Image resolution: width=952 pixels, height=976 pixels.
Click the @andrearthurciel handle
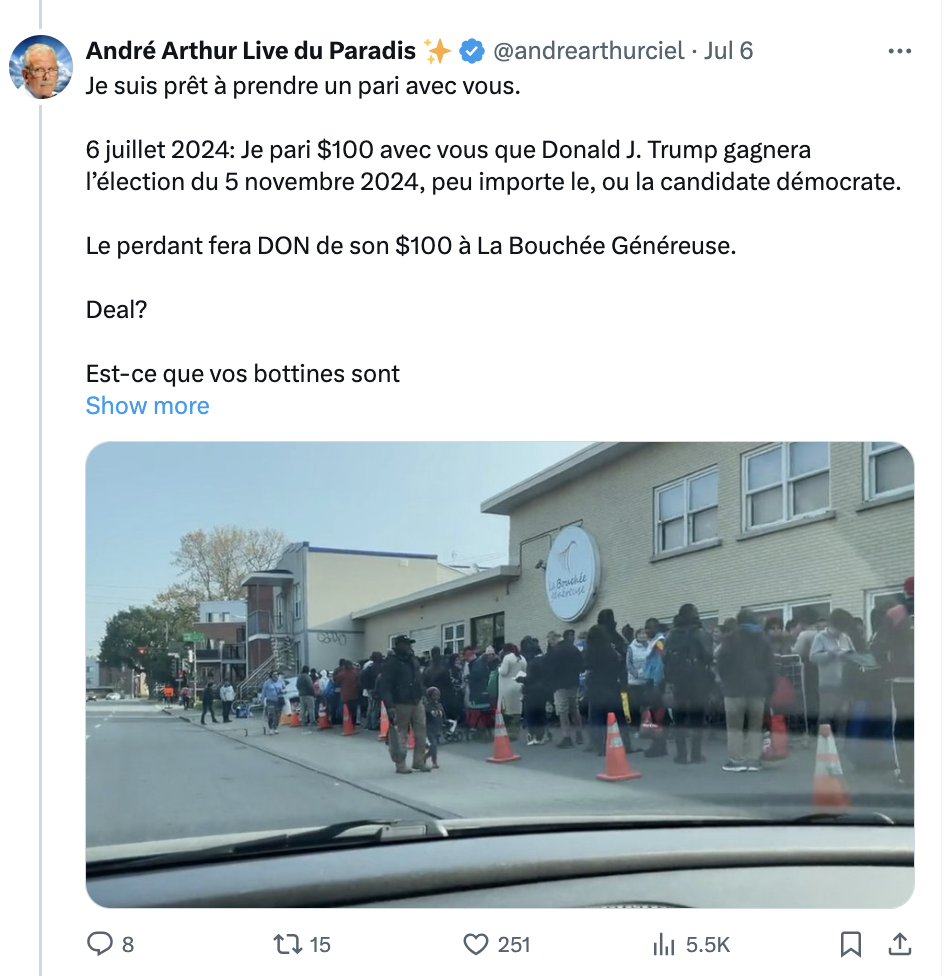coord(588,51)
